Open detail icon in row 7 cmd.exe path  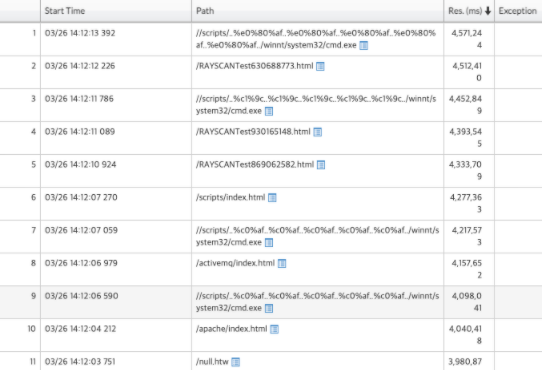click(x=269, y=243)
